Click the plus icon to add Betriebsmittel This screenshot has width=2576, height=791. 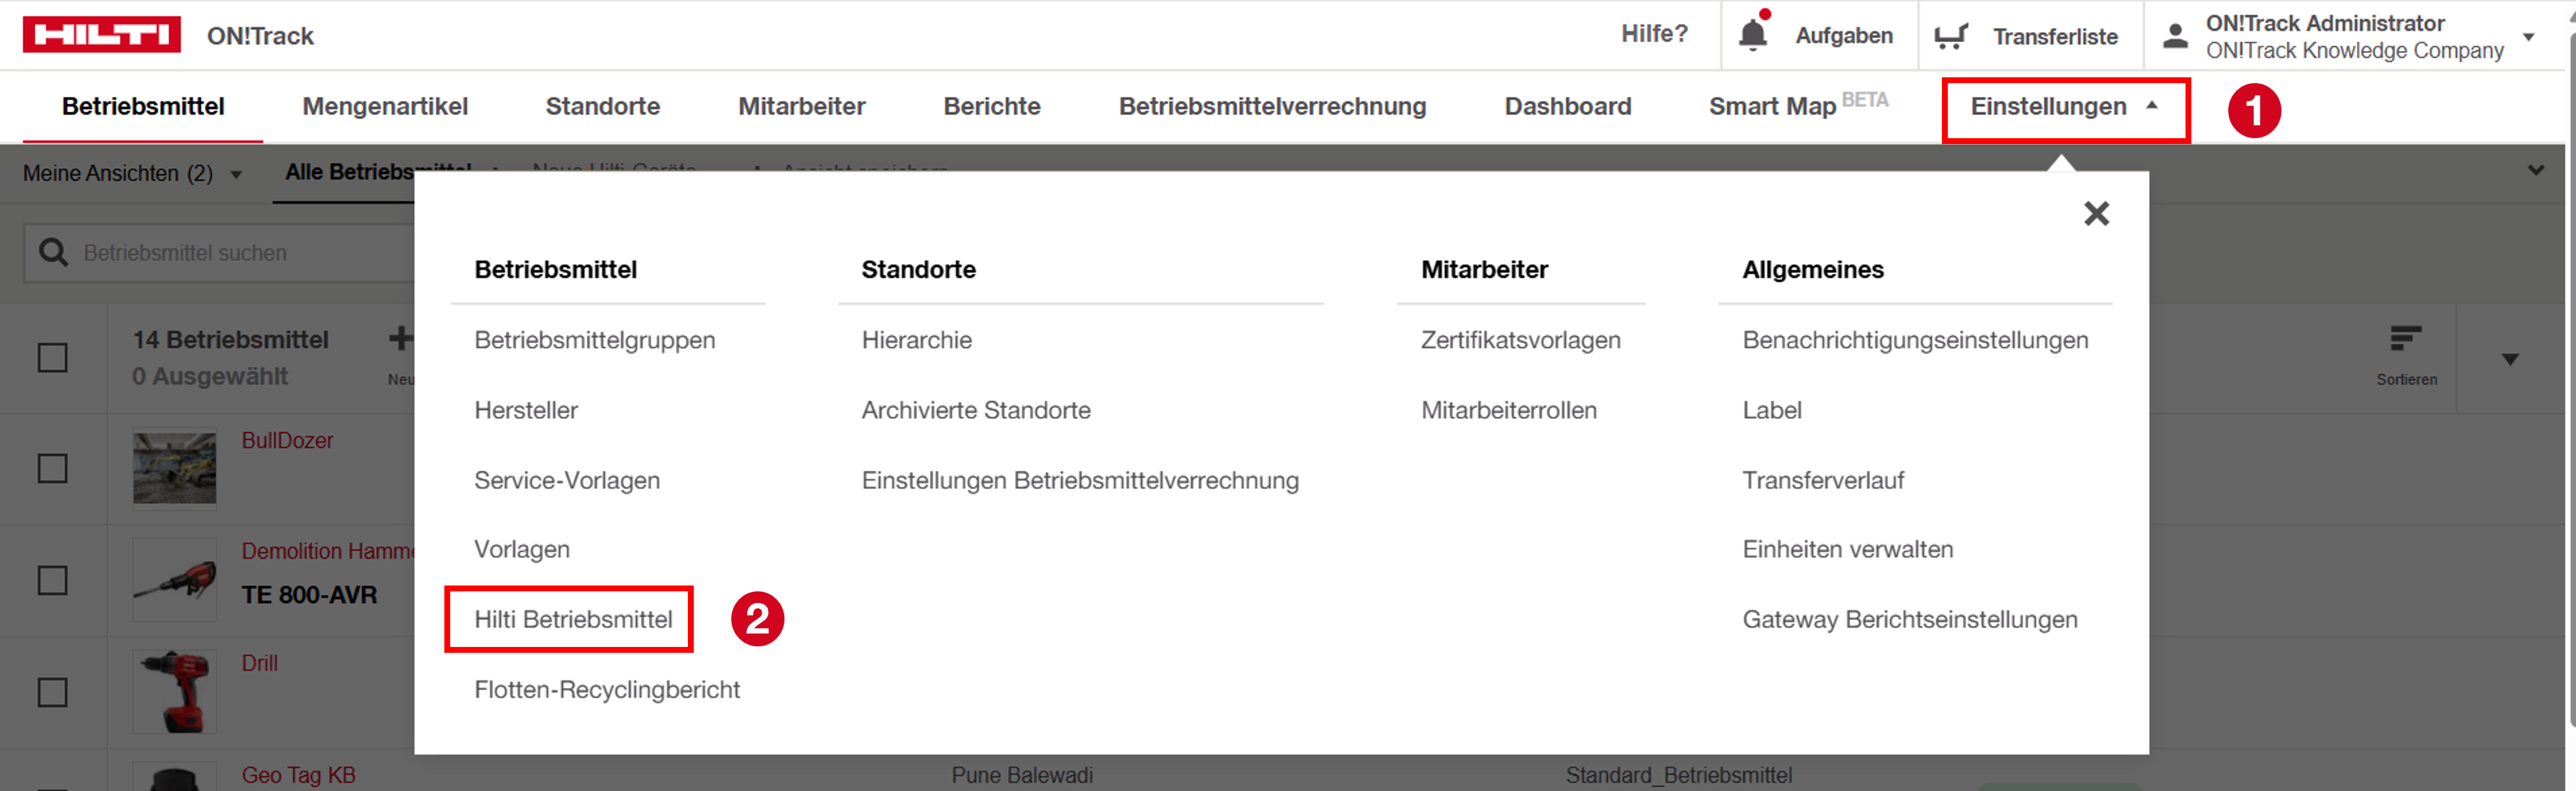(x=400, y=338)
